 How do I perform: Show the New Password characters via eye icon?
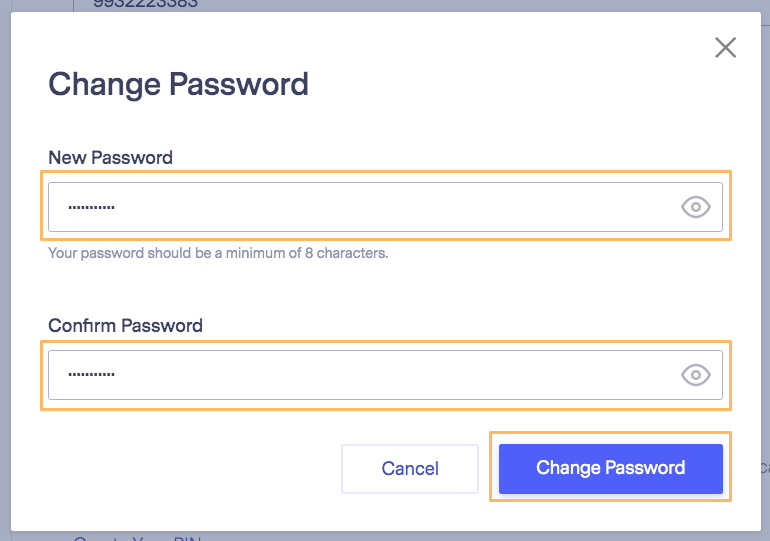tap(696, 207)
